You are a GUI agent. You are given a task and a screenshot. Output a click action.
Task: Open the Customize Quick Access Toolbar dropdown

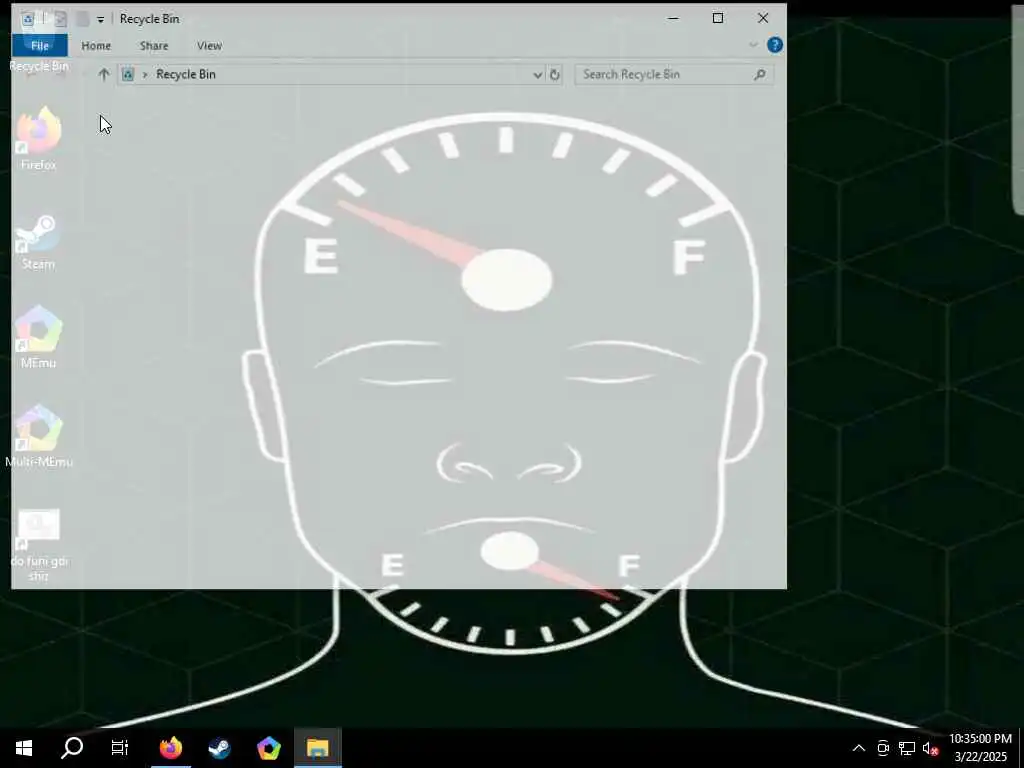pyautogui.click(x=101, y=20)
